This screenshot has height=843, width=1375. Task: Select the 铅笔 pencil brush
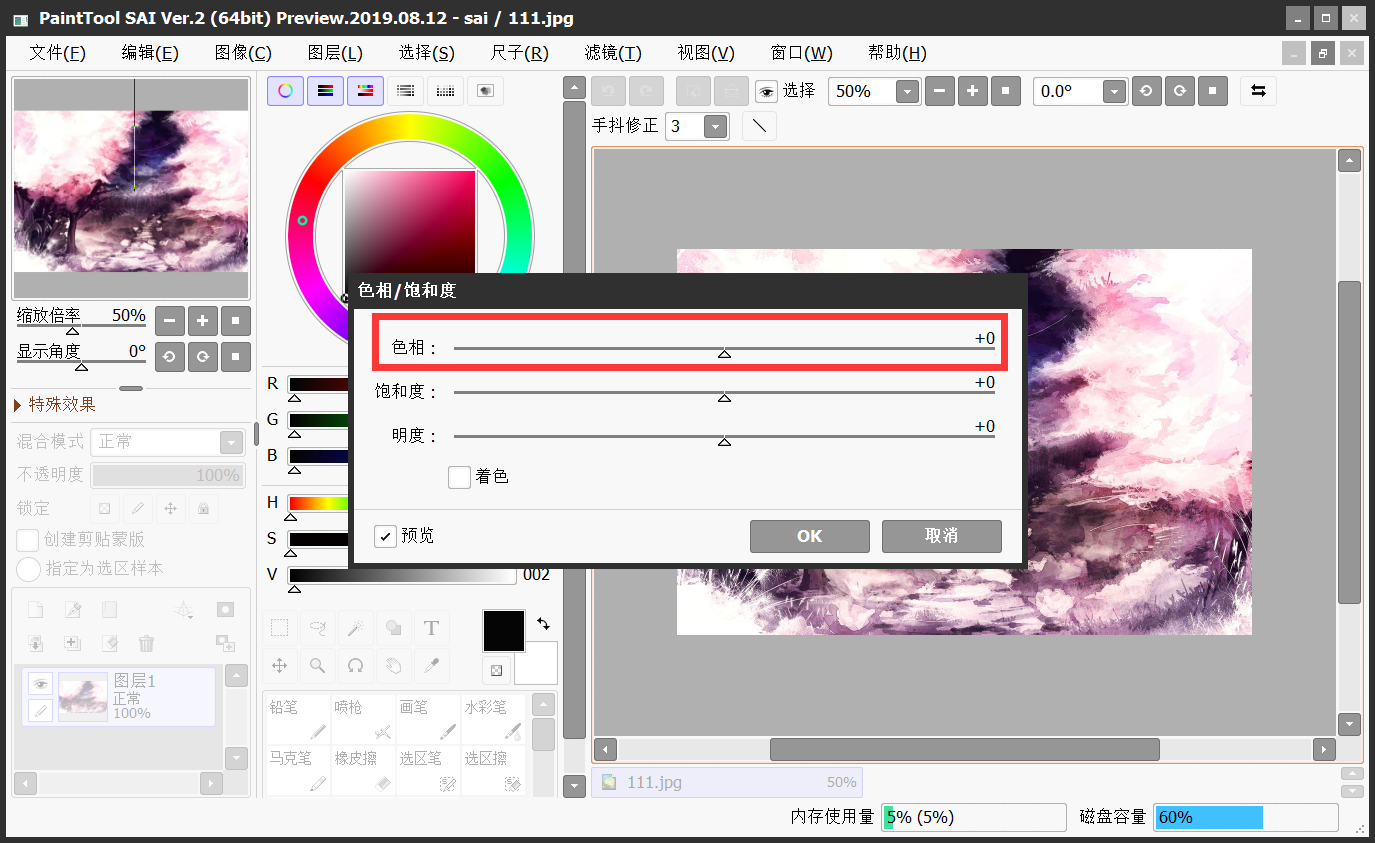pos(297,719)
